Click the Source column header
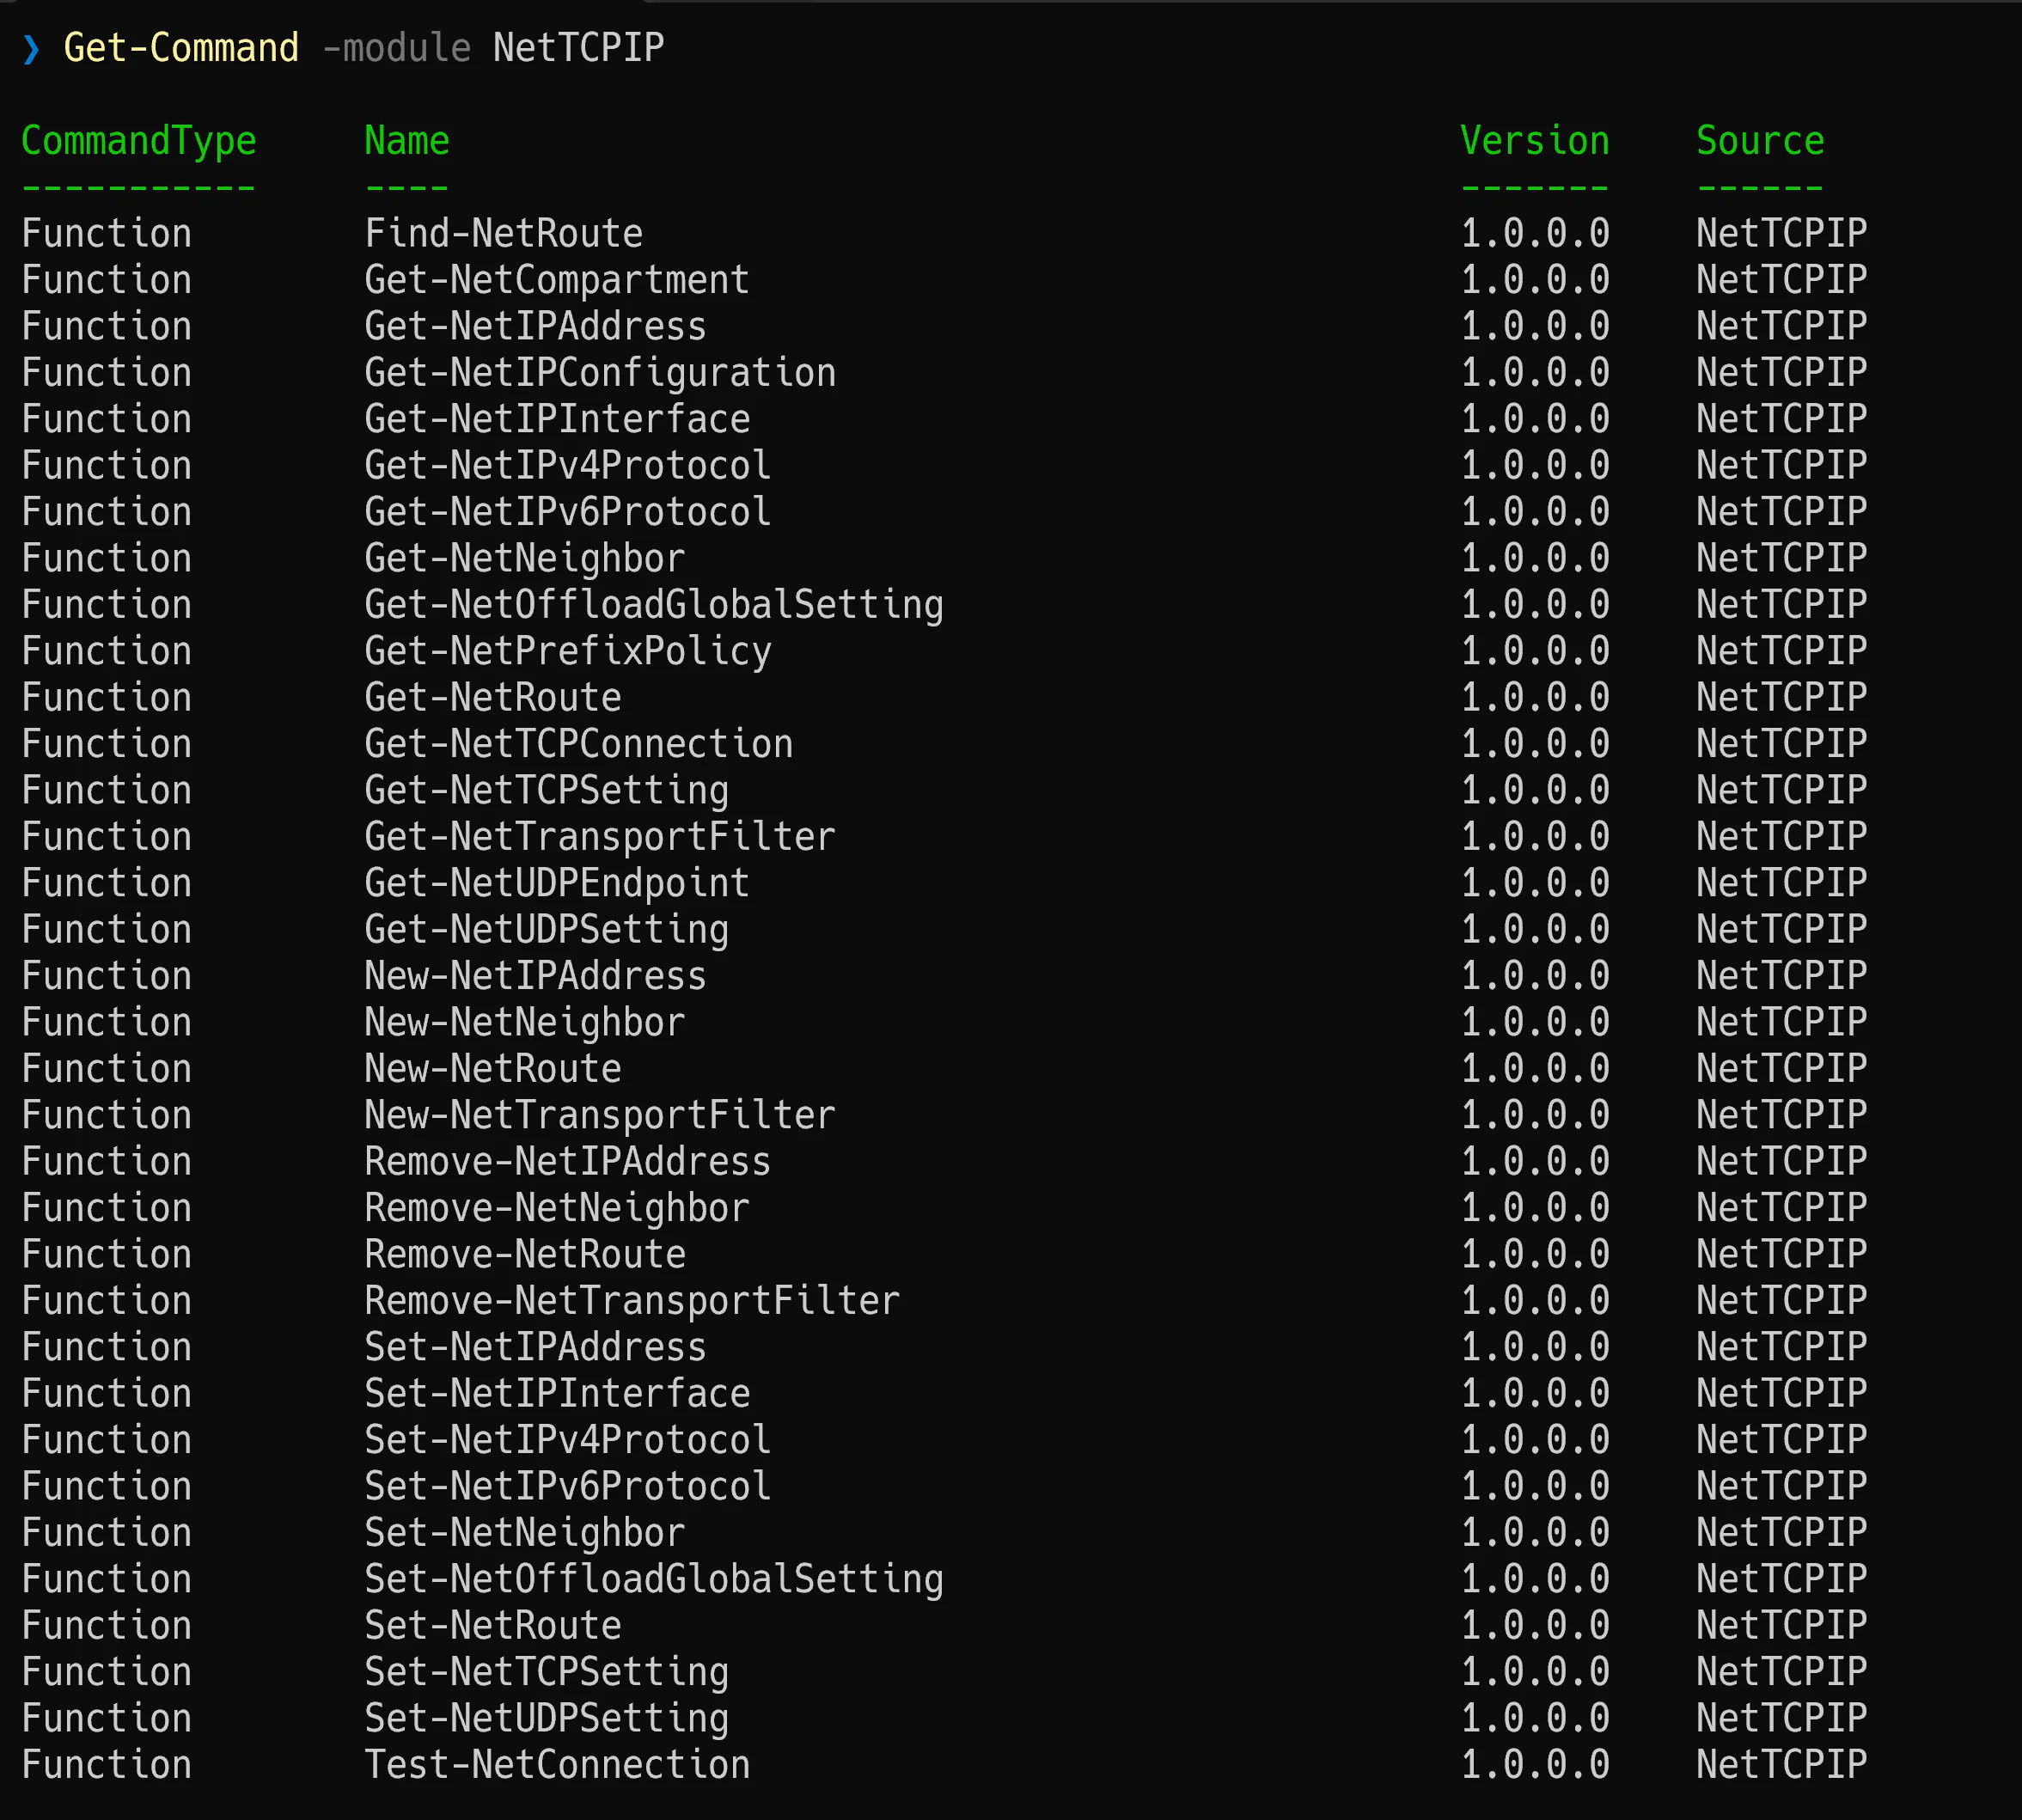Image resolution: width=2022 pixels, height=1820 pixels. (1761, 141)
